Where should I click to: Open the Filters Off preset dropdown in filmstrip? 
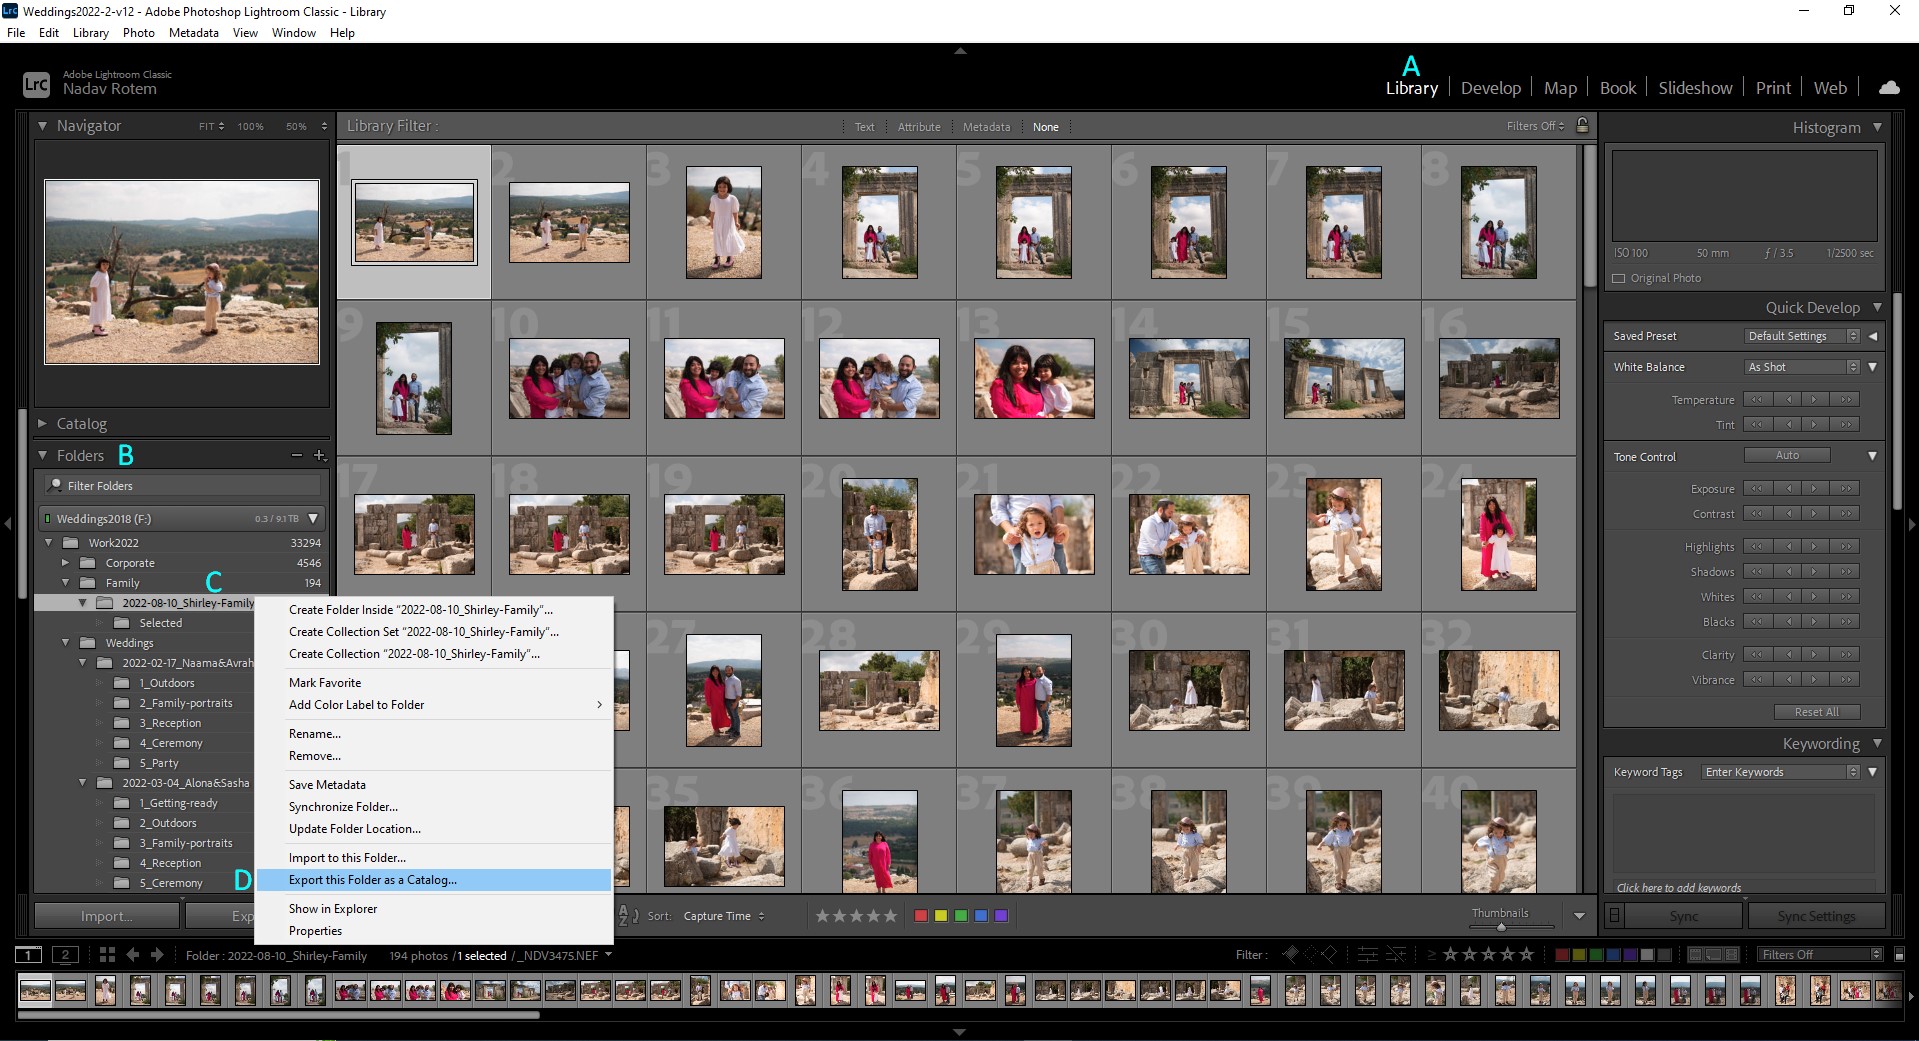pos(1820,955)
